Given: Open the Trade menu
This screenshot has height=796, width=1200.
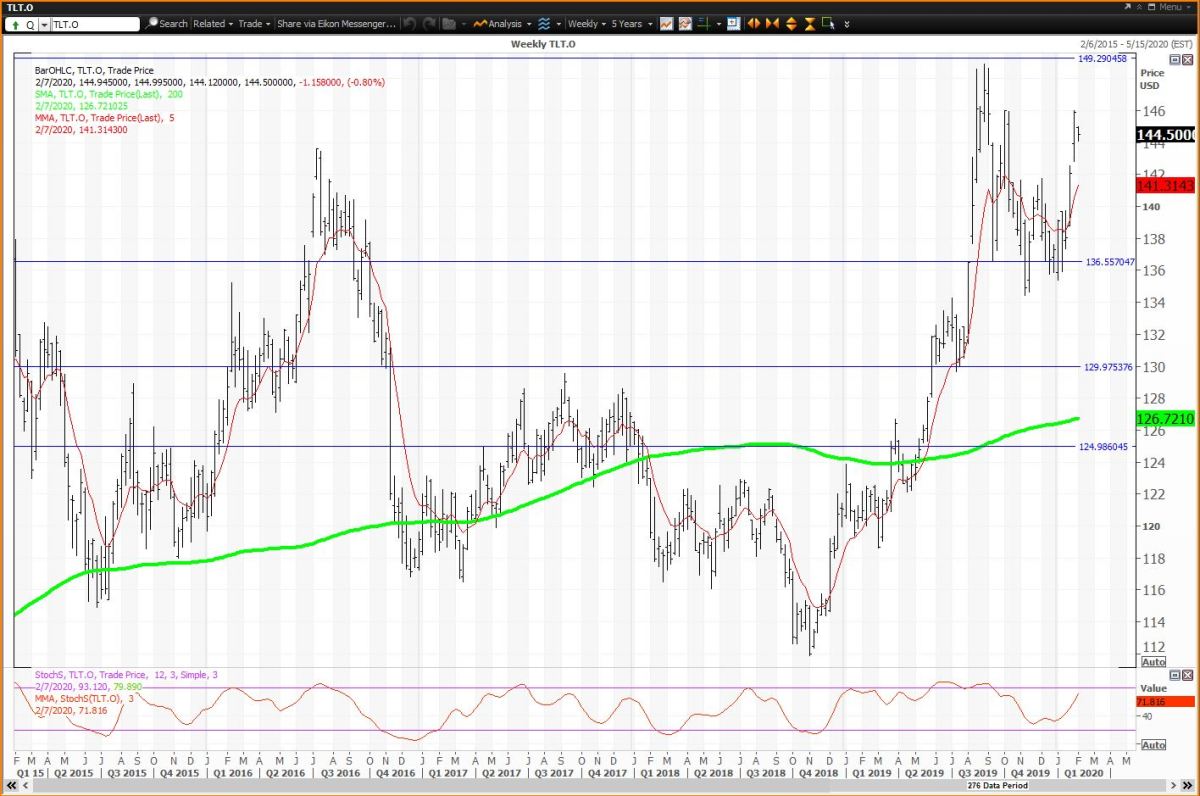Looking at the screenshot, I should click(x=254, y=23).
